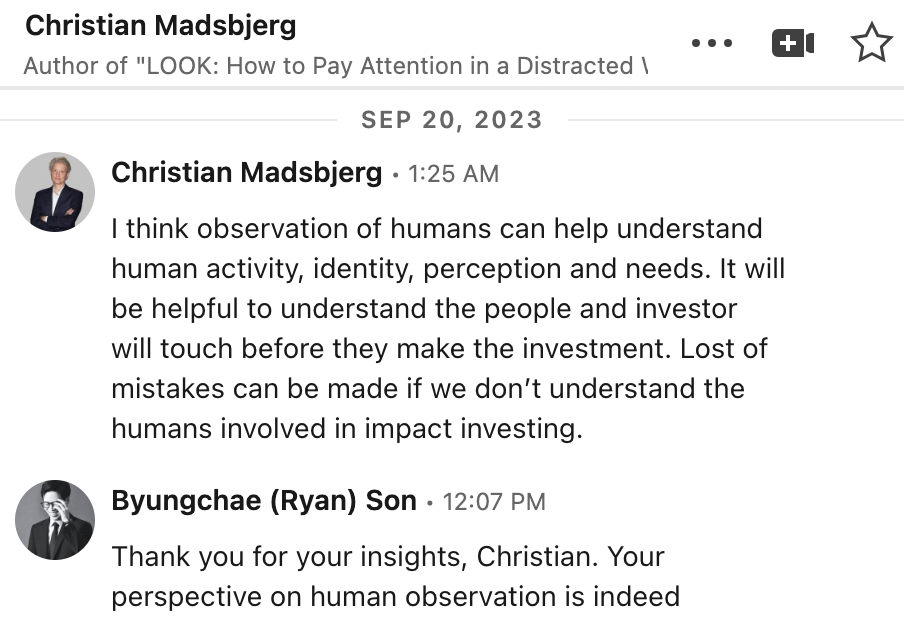Start a video meeting with Christian

(793, 43)
